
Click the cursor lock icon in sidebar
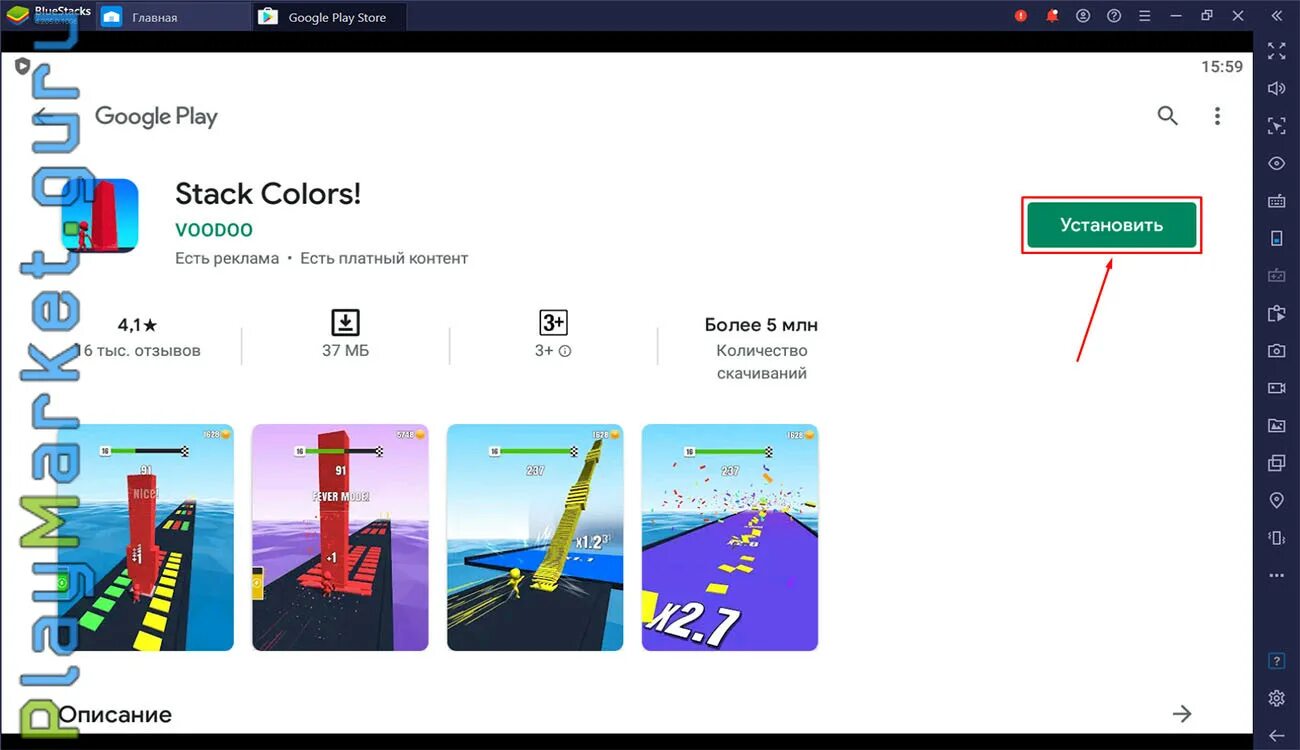(x=1276, y=126)
